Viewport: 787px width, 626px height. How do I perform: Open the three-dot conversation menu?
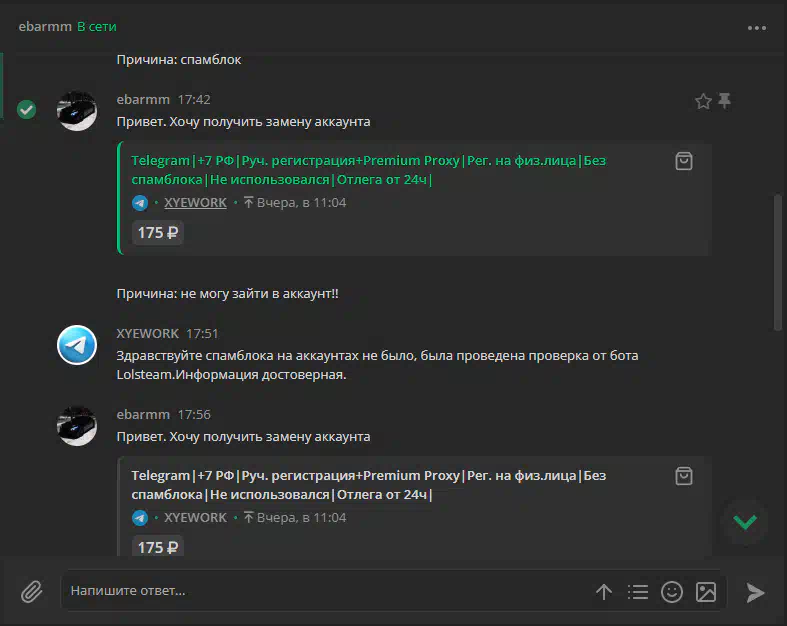click(756, 28)
